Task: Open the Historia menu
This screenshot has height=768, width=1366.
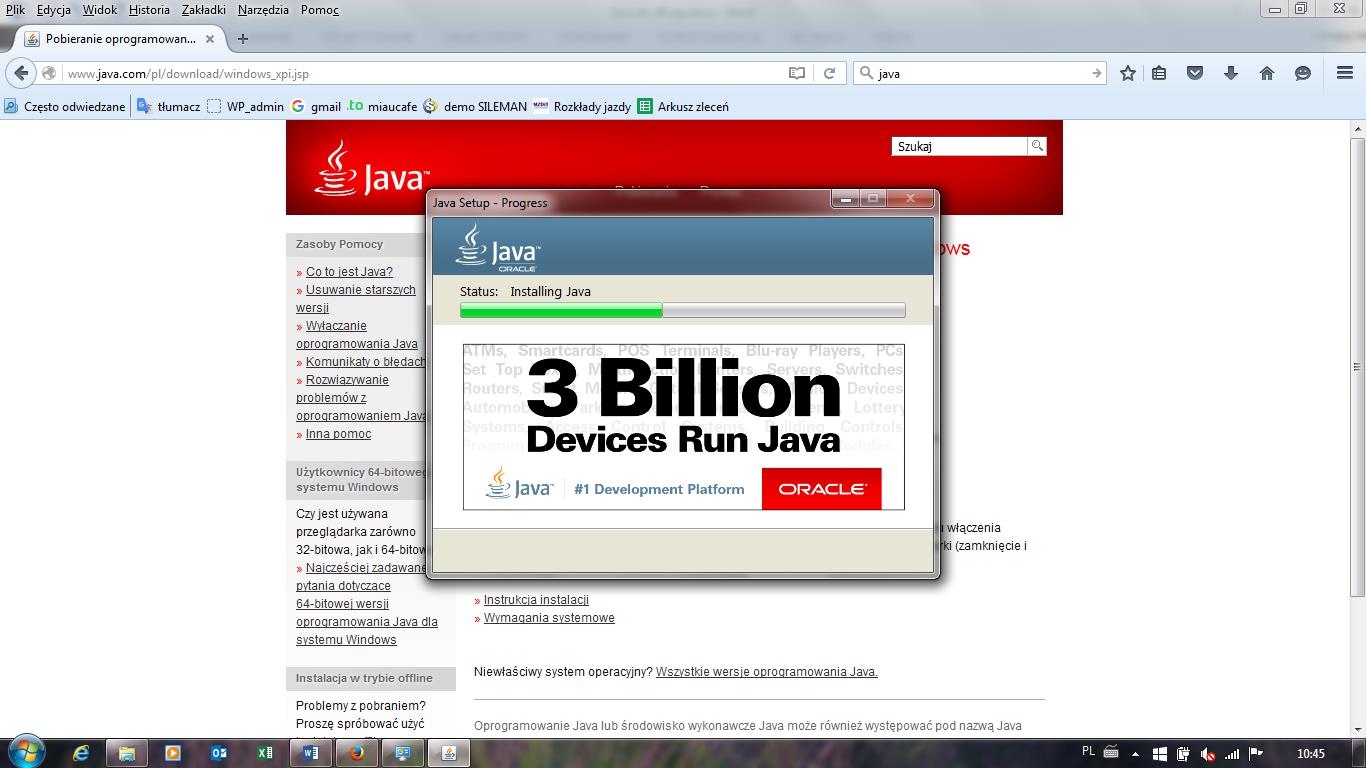Action: [149, 10]
